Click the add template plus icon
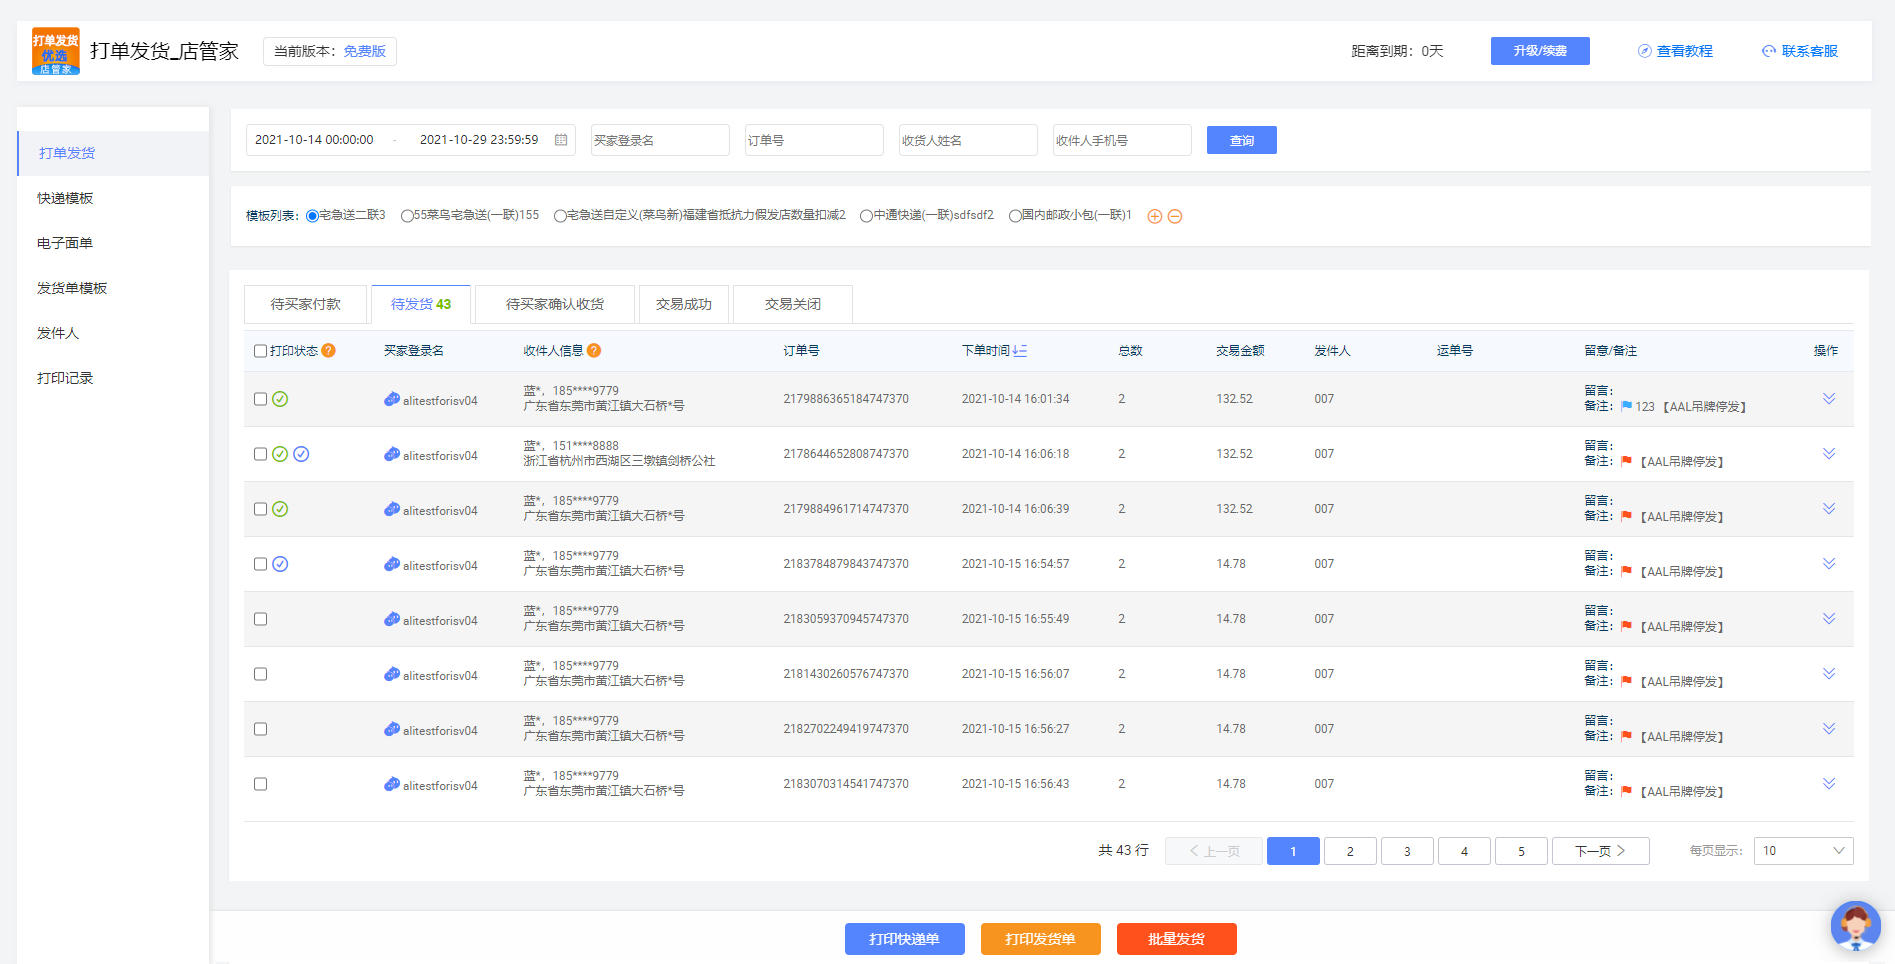Screen dimensions: 1895x964 [1154, 216]
